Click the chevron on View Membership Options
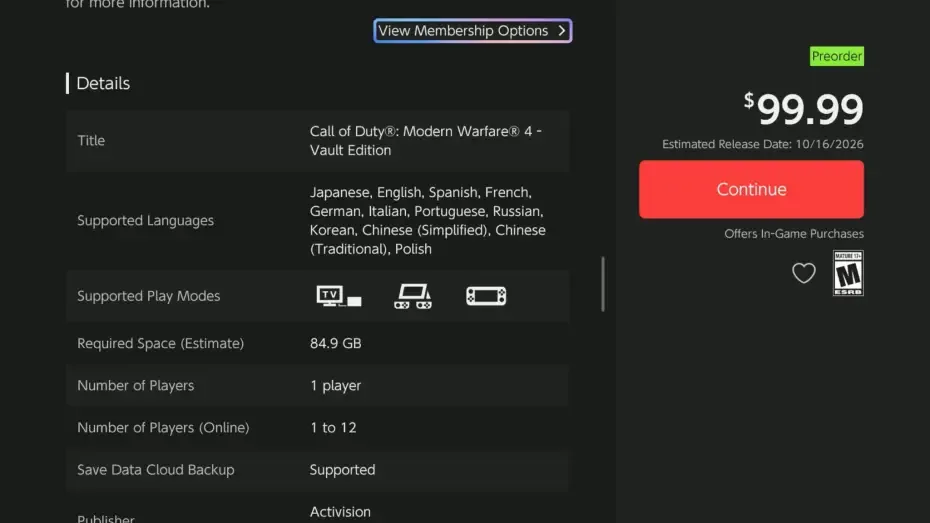Image resolution: width=930 pixels, height=523 pixels. tap(561, 31)
